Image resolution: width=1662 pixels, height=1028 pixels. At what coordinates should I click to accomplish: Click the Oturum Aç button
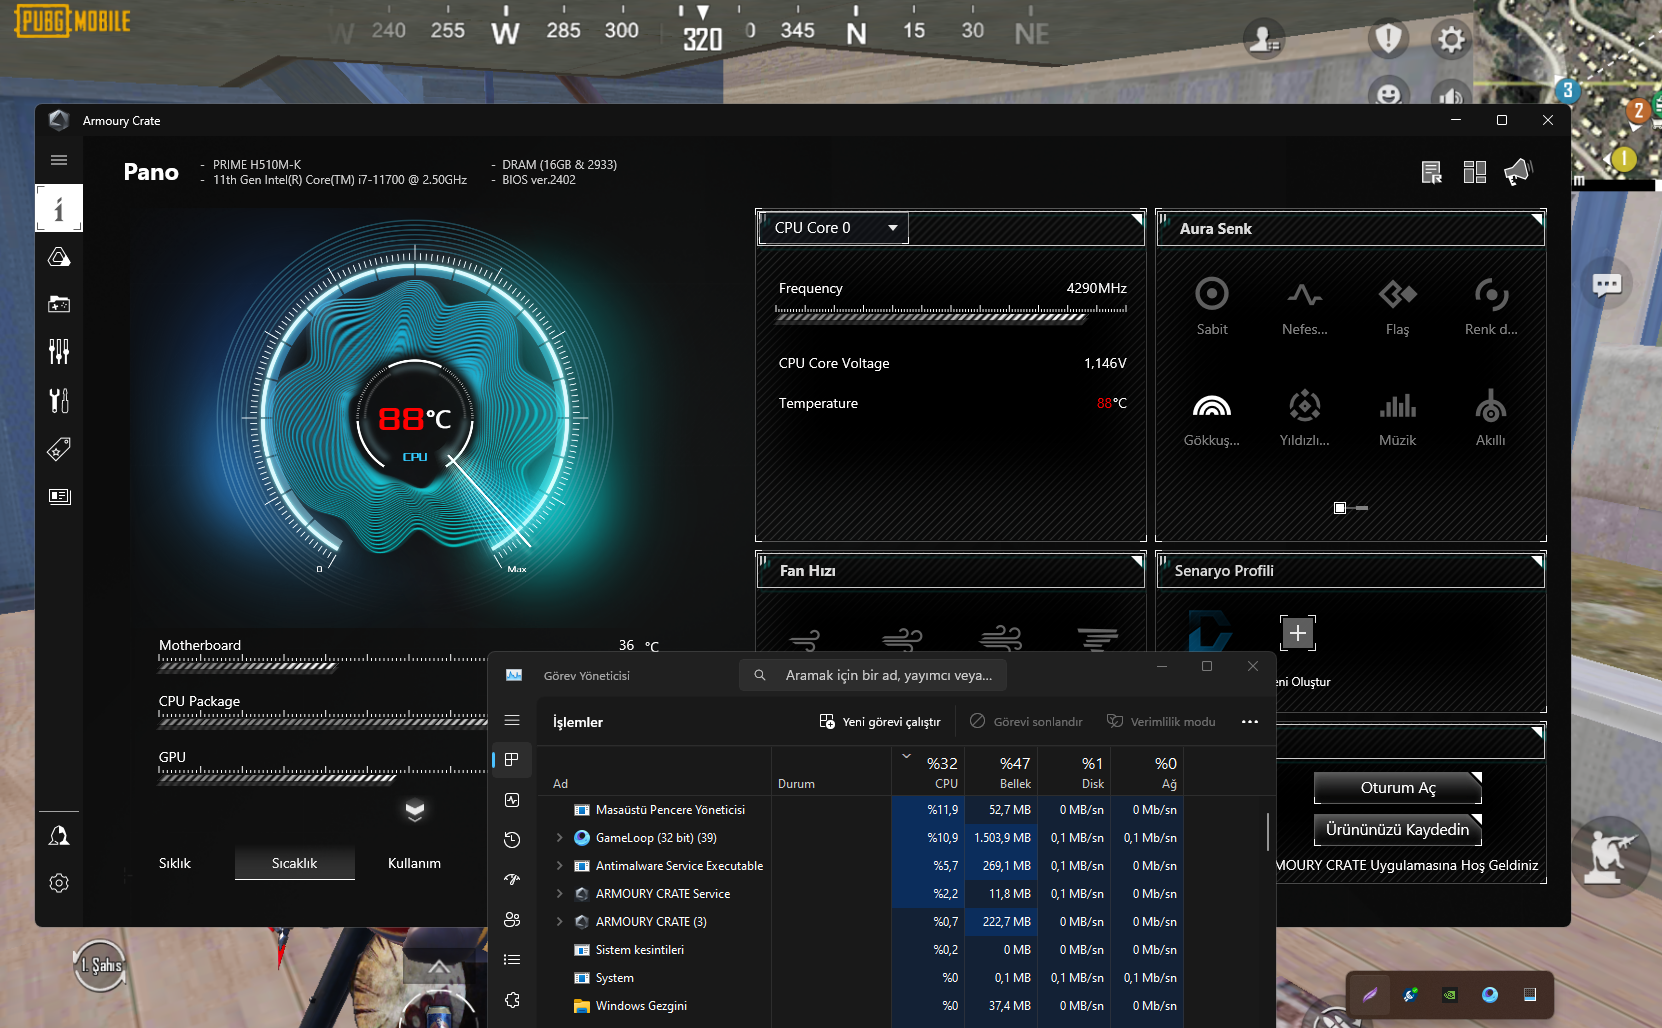tap(1397, 788)
